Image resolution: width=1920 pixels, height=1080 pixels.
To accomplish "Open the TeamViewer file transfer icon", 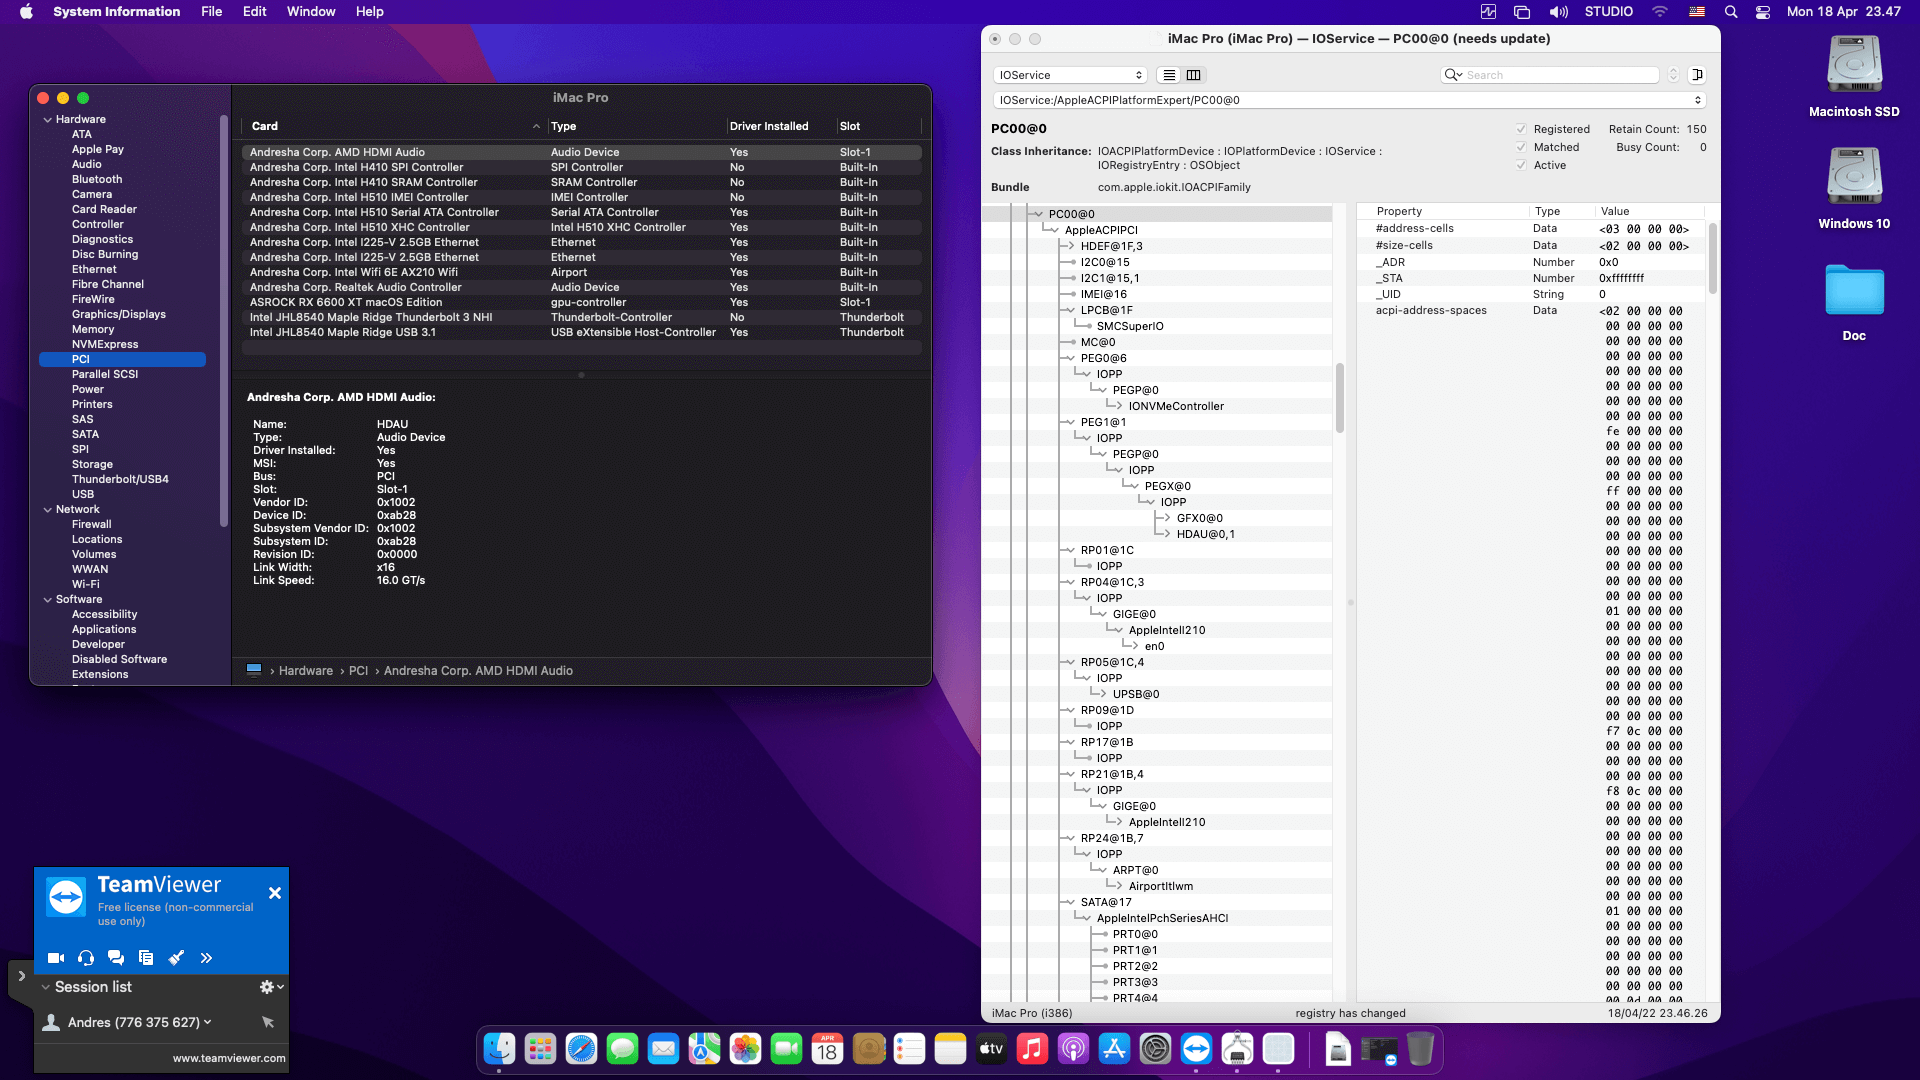I will pyautogui.click(x=146, y=958).
